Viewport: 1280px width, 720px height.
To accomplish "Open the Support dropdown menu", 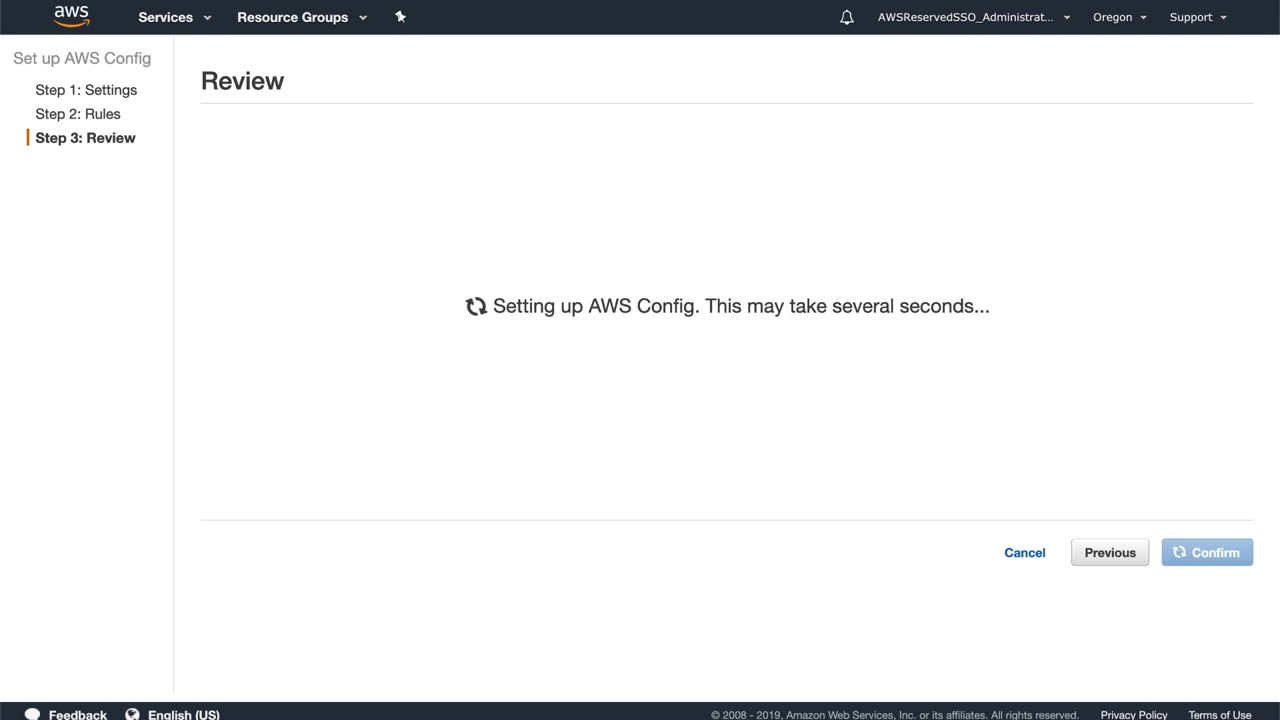I will pos(1198,17).
